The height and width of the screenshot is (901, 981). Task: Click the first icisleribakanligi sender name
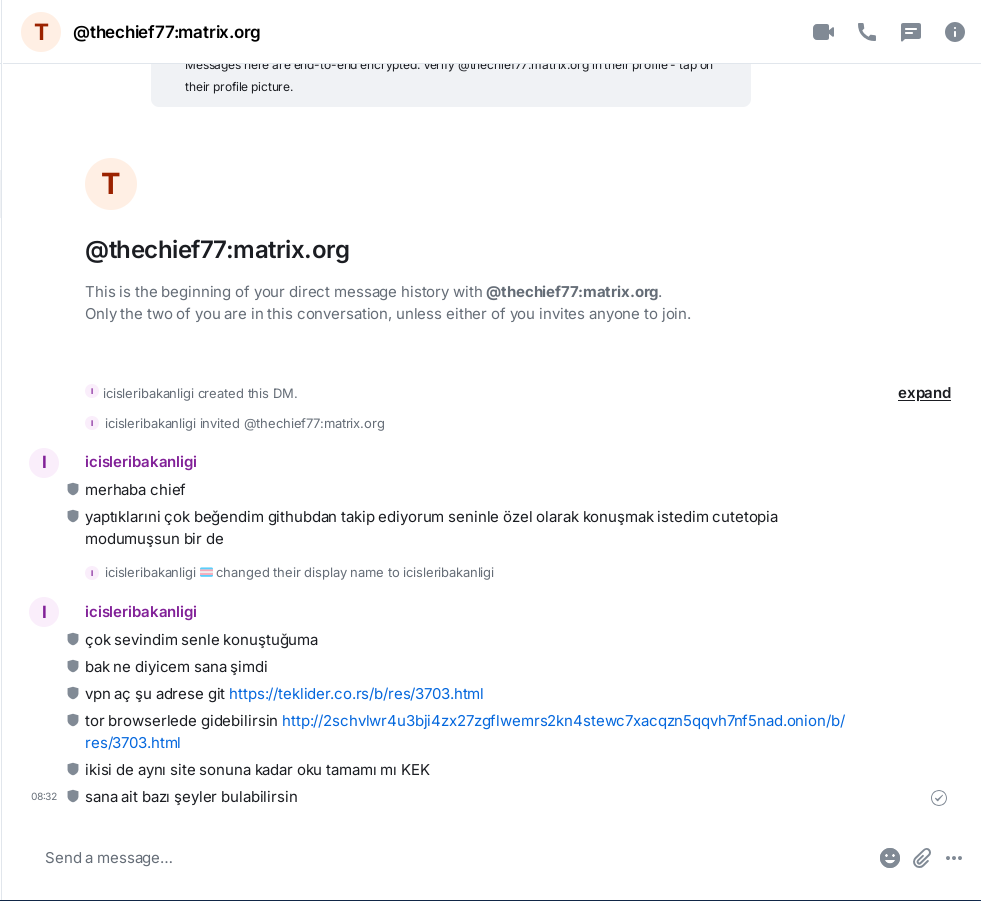pyautogui.click(x=141, y=462)
